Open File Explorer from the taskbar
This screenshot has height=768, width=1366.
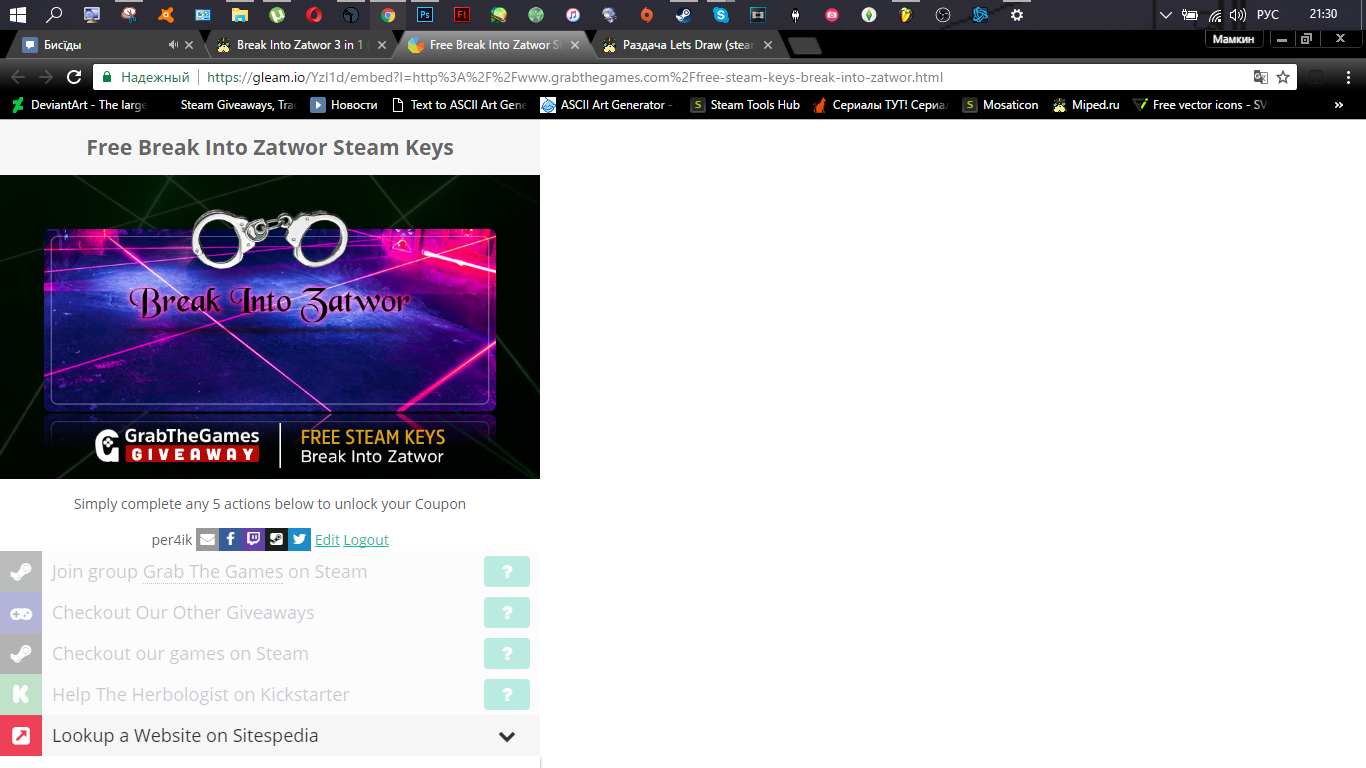pyautogui.click(x=240, y=15)
